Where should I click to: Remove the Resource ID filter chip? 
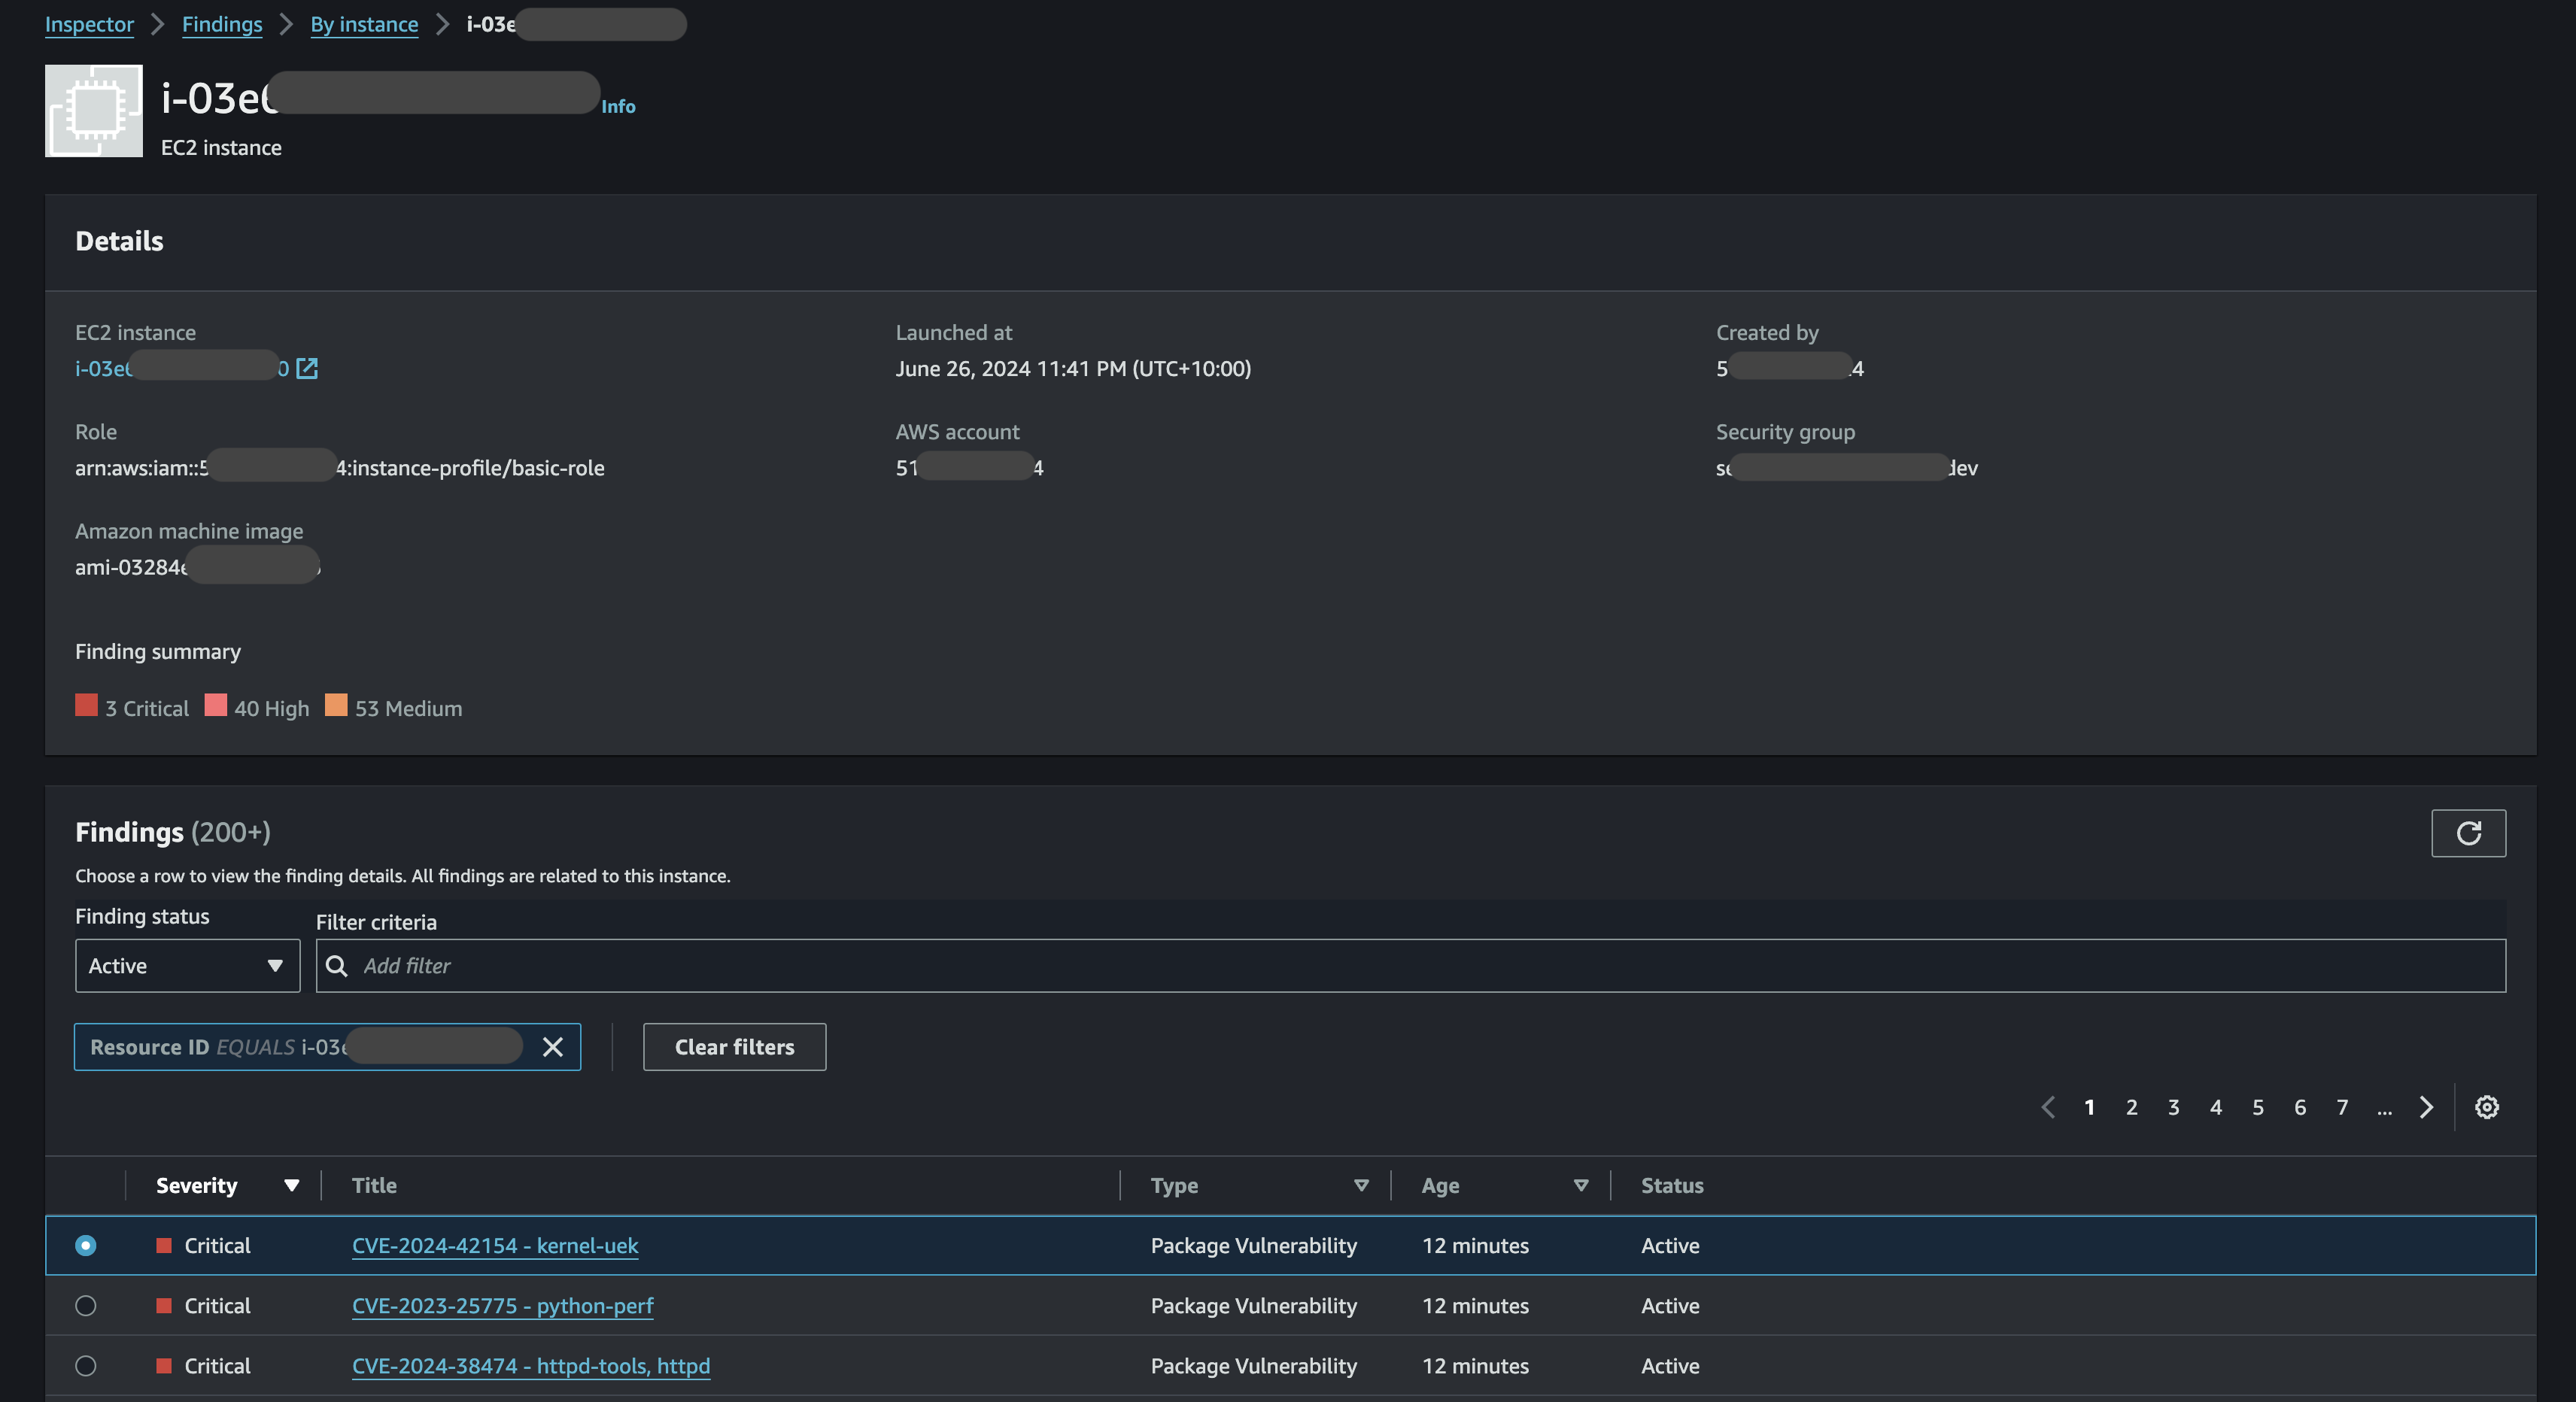click(553, 1047)
